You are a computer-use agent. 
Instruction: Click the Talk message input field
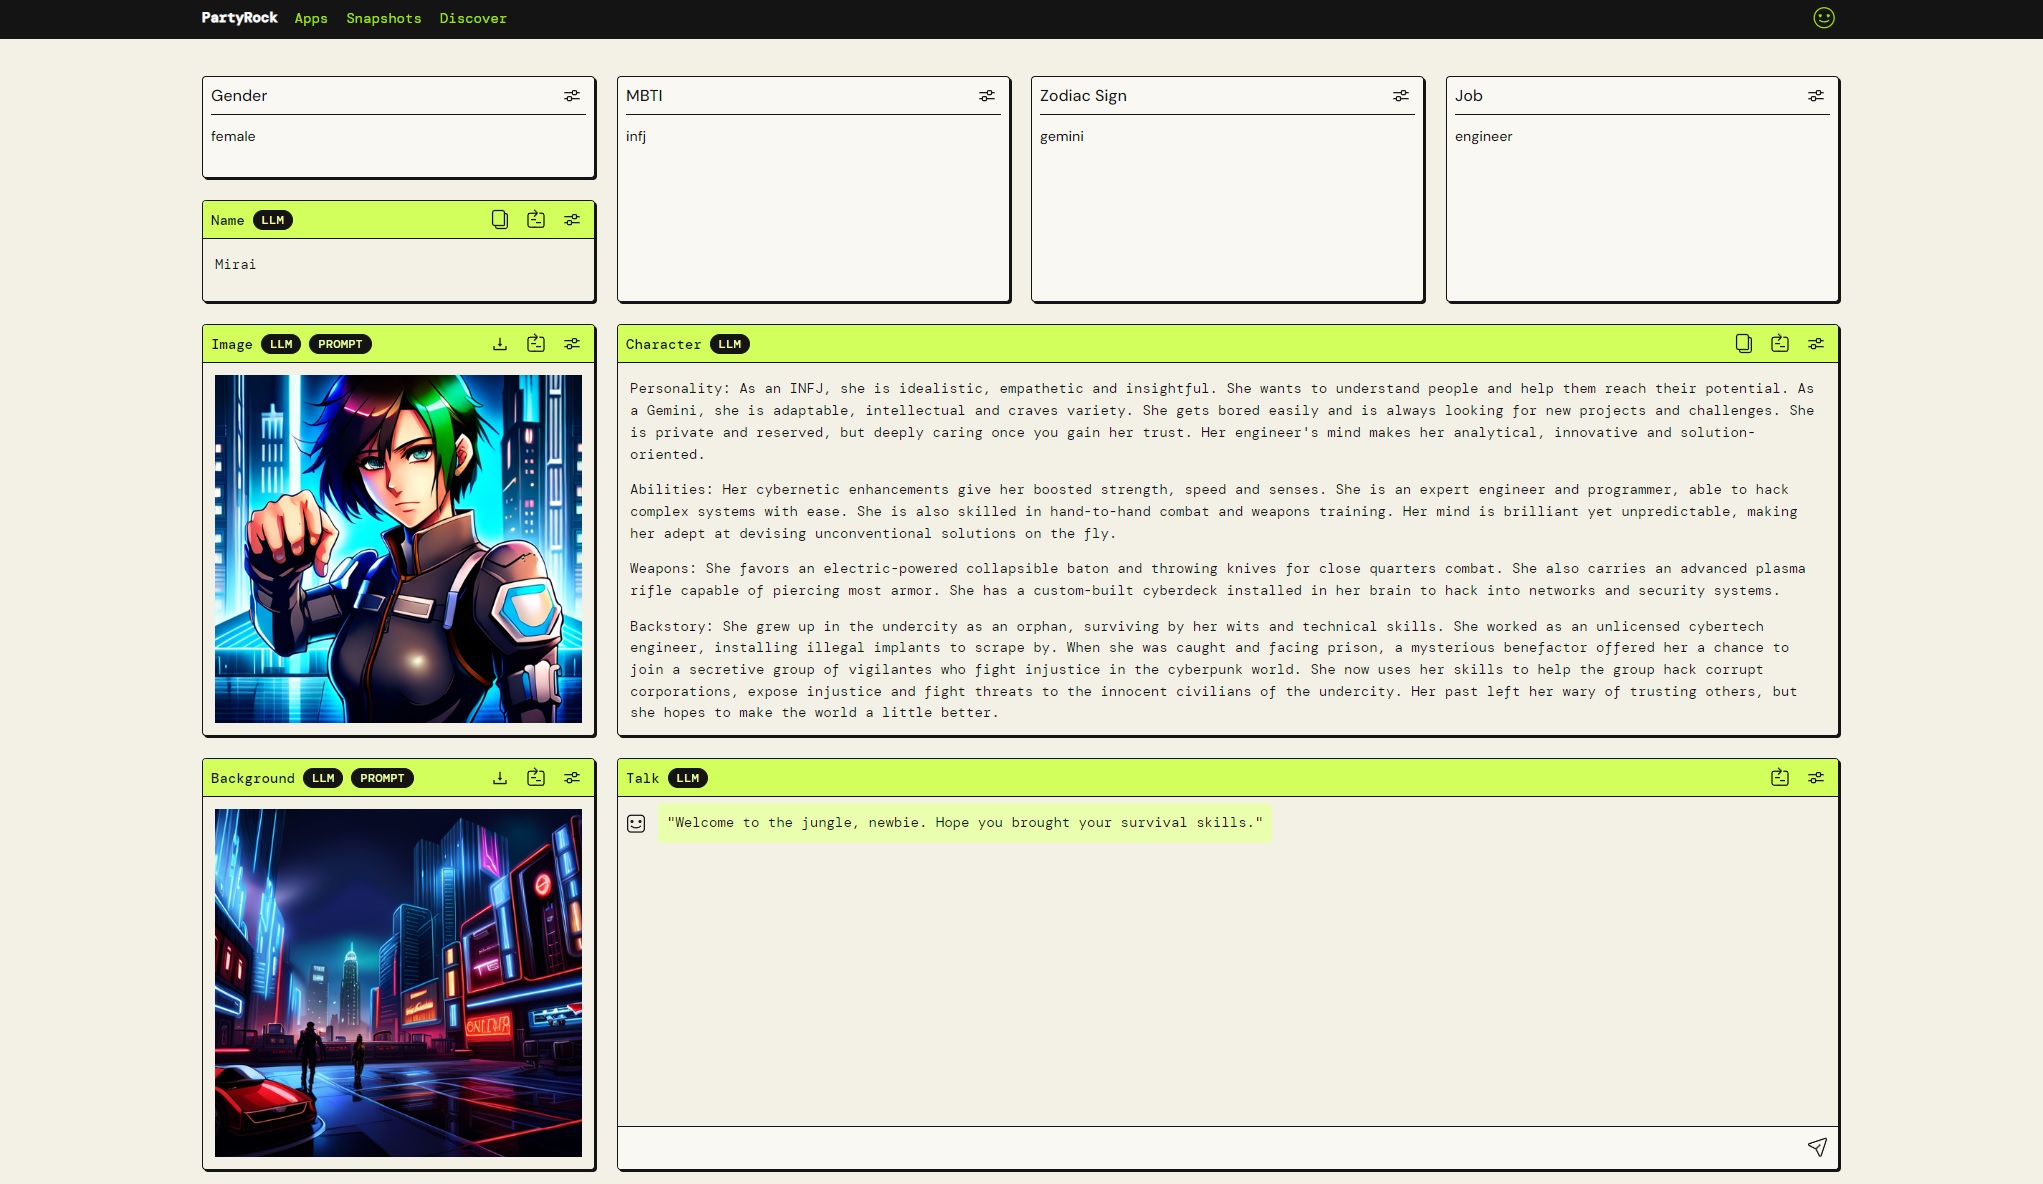click(1200, 1148)
